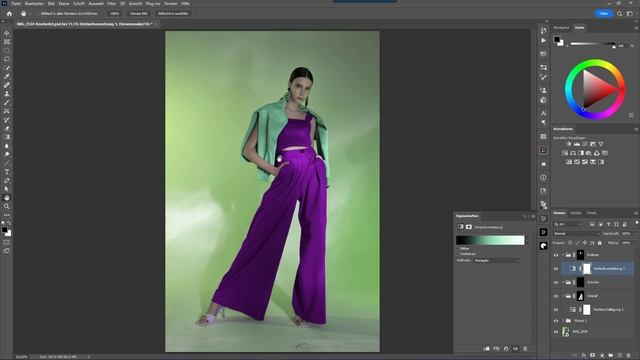The width and height of the screenshot is (640, 360).
Task: Click the blue Teilen share button
Action: [604, 13]
